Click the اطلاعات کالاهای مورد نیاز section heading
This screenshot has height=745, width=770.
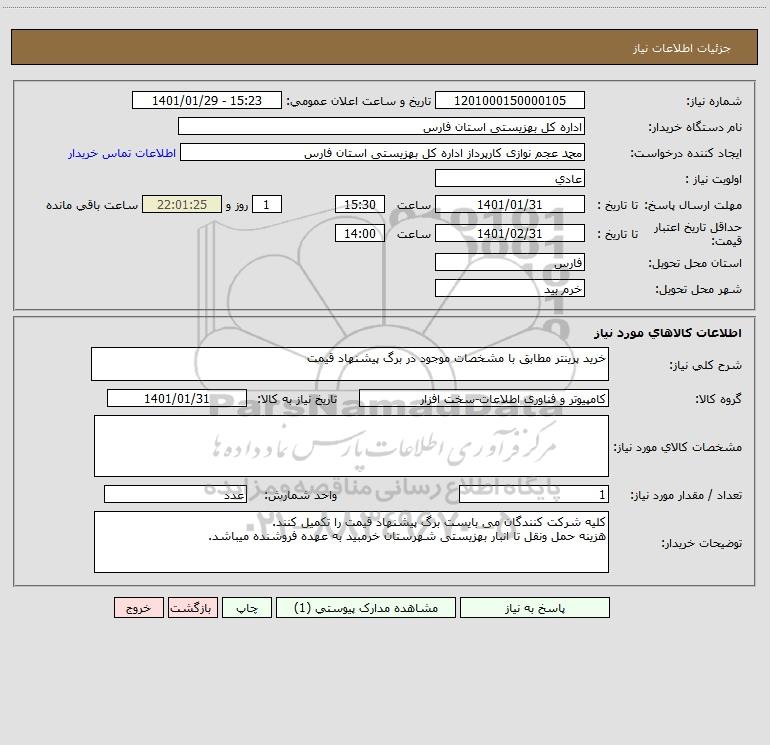668,333
